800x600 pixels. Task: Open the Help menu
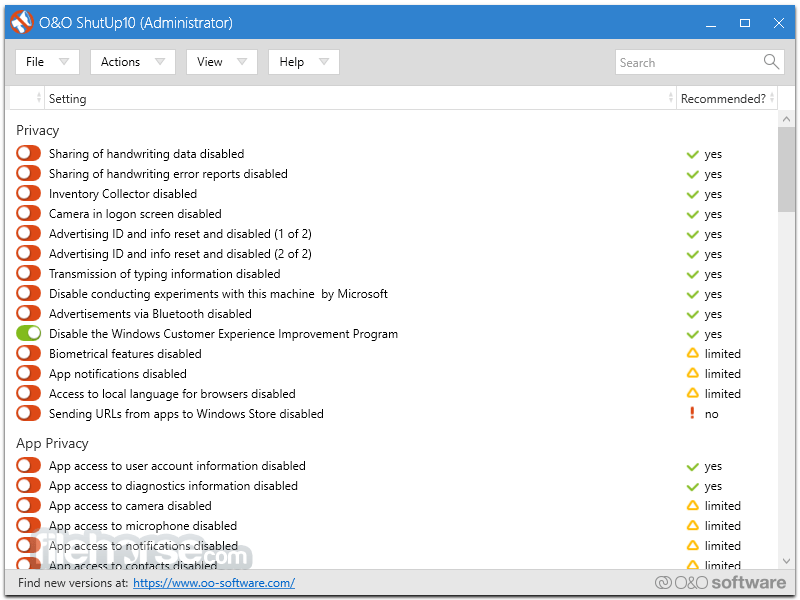[x=304, y=62]
